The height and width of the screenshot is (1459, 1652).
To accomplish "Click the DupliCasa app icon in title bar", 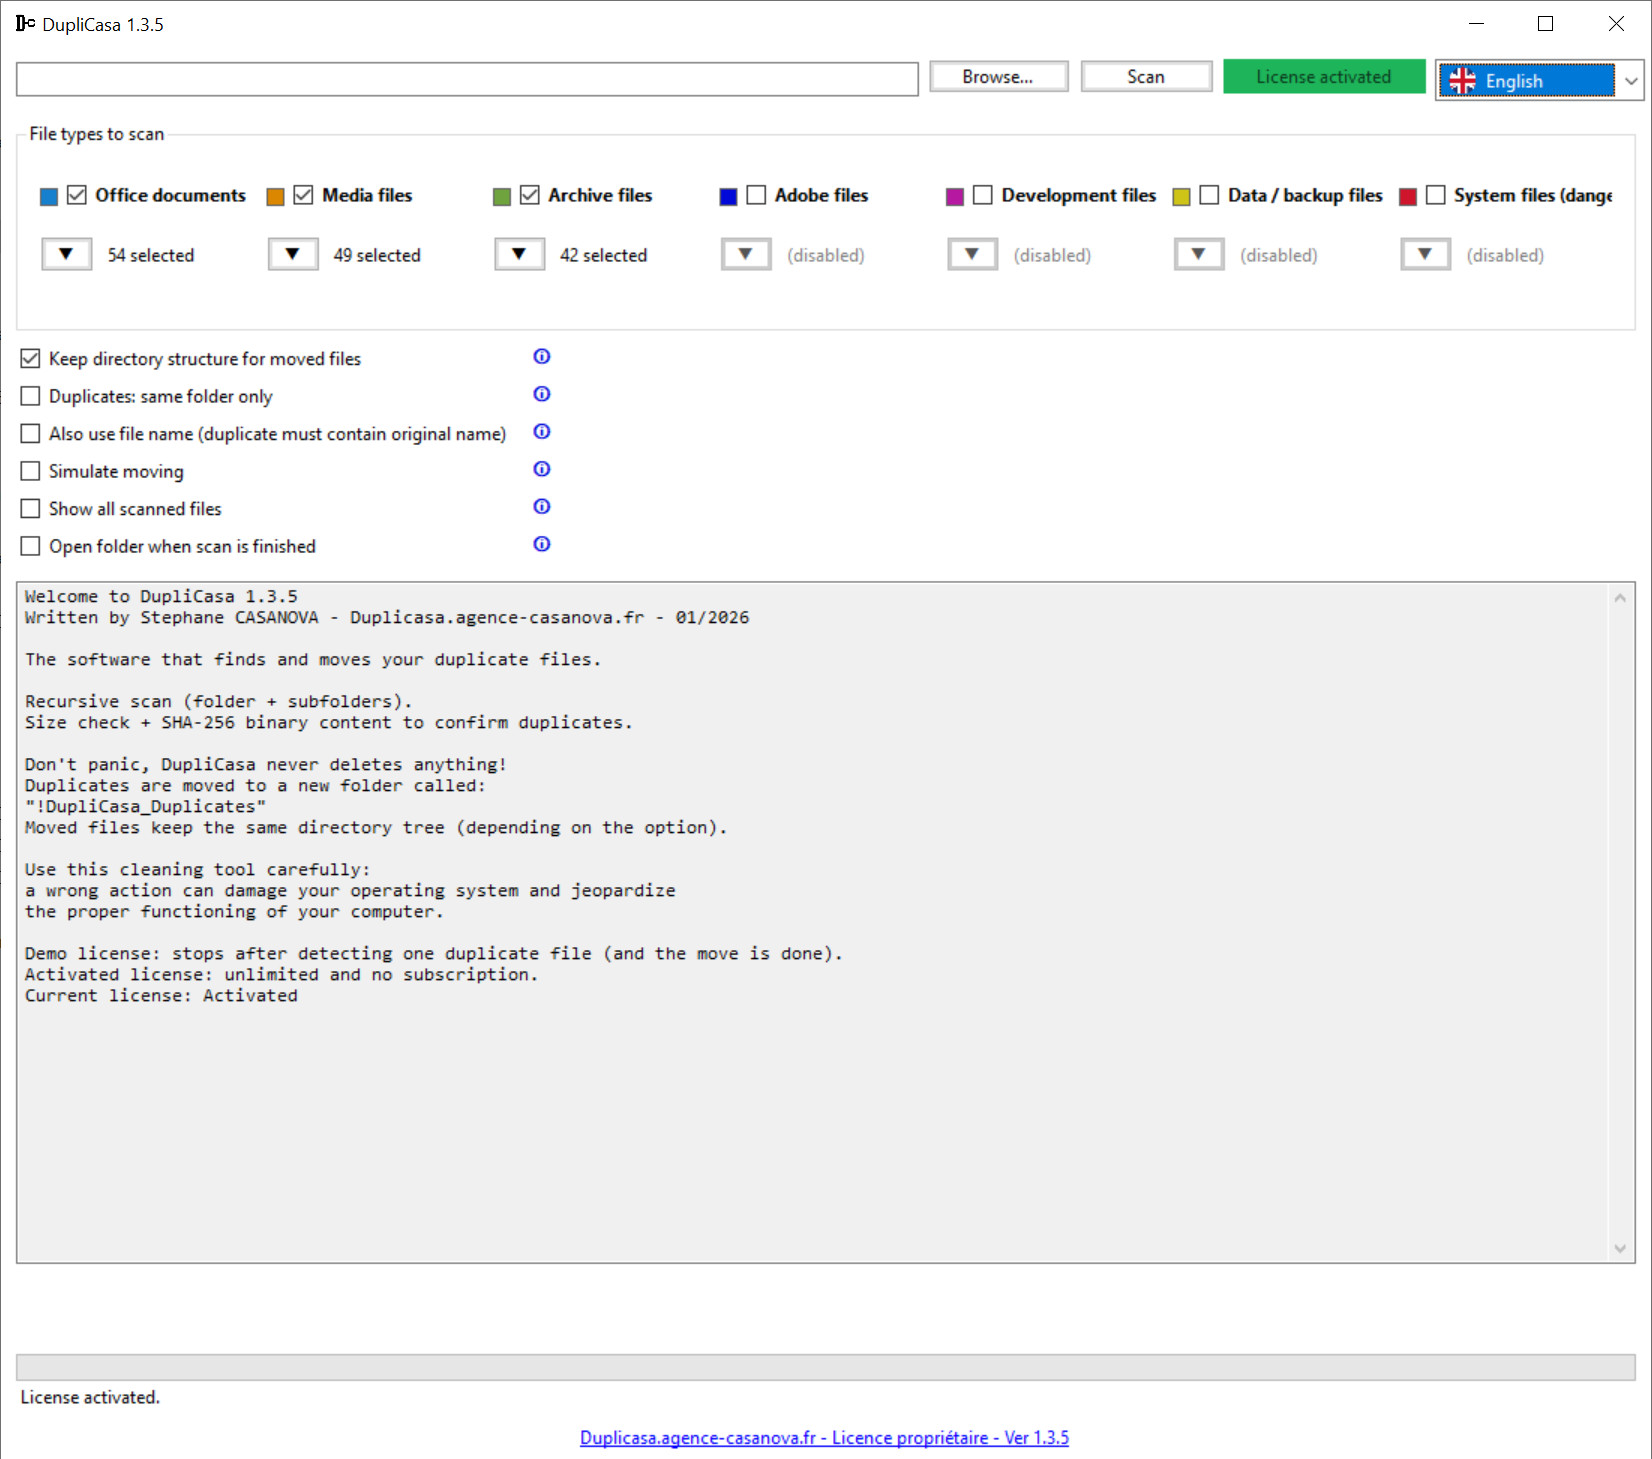I will click(25, 24).
